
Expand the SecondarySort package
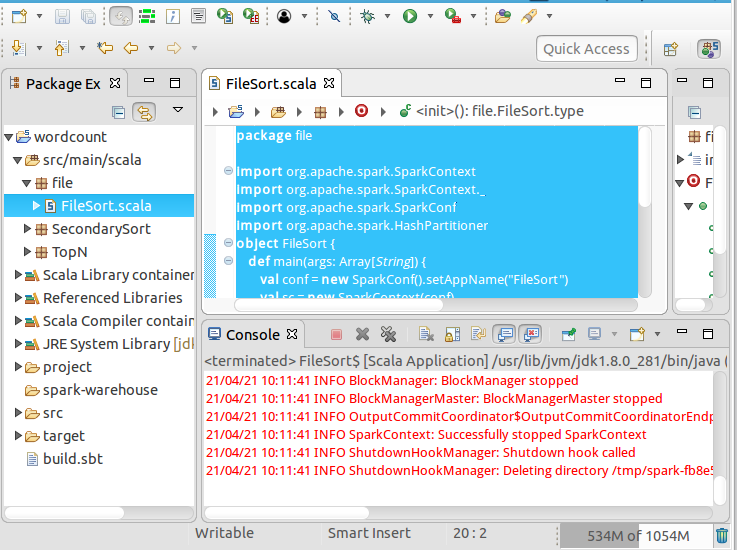pos(27,228)
